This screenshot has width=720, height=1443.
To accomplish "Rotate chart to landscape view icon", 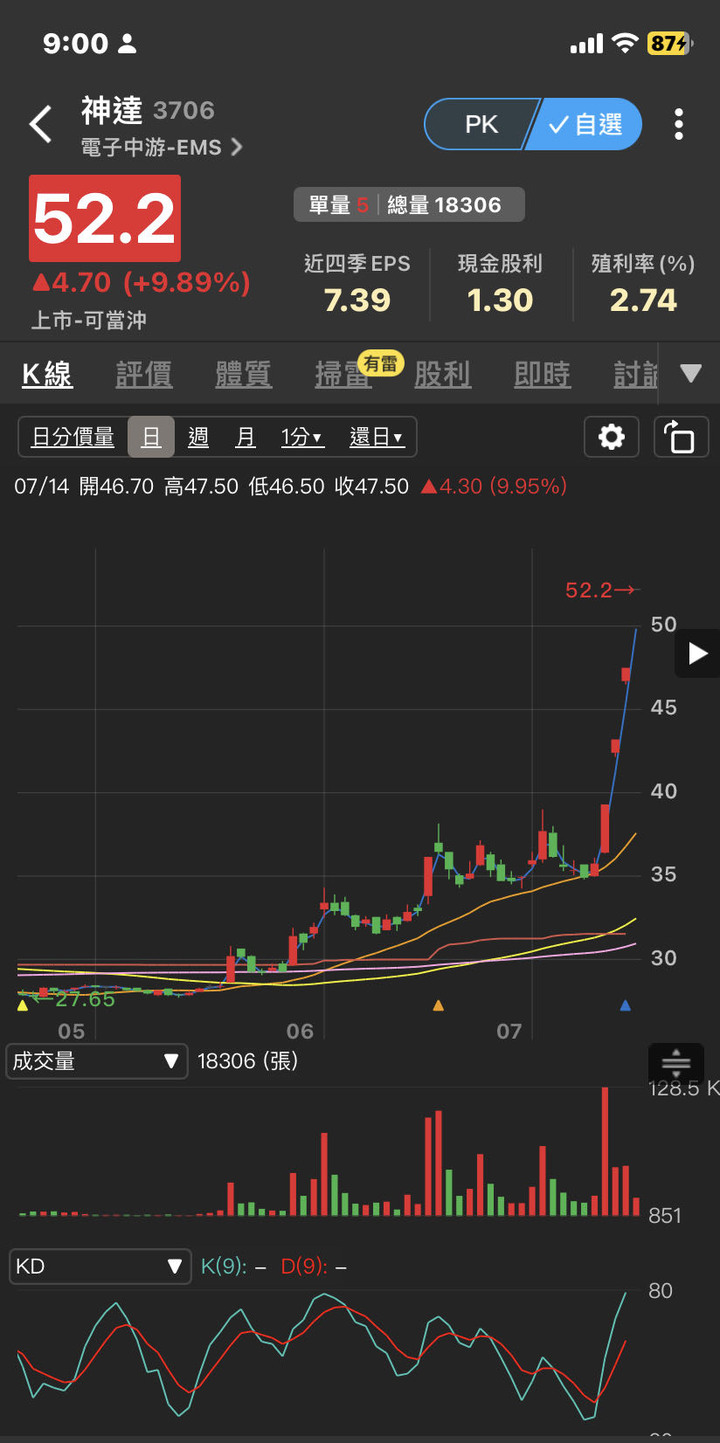I will click(680, 437).
